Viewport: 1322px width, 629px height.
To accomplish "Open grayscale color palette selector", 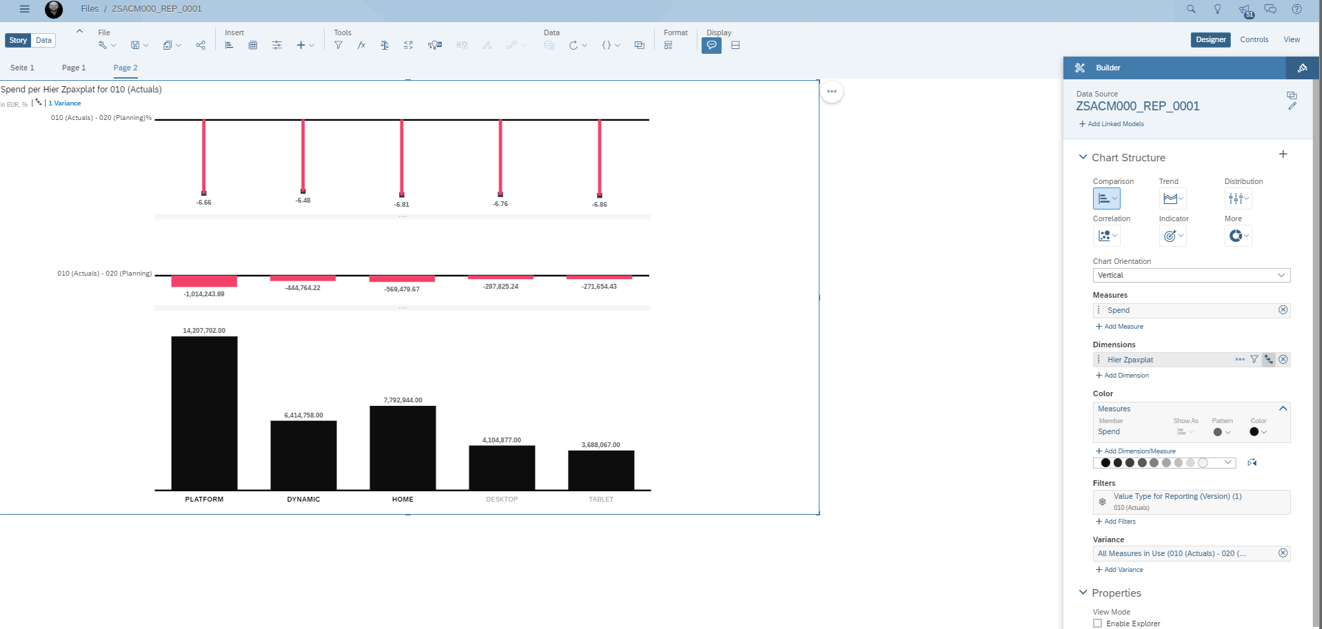I will click(x=1166, y=463).
